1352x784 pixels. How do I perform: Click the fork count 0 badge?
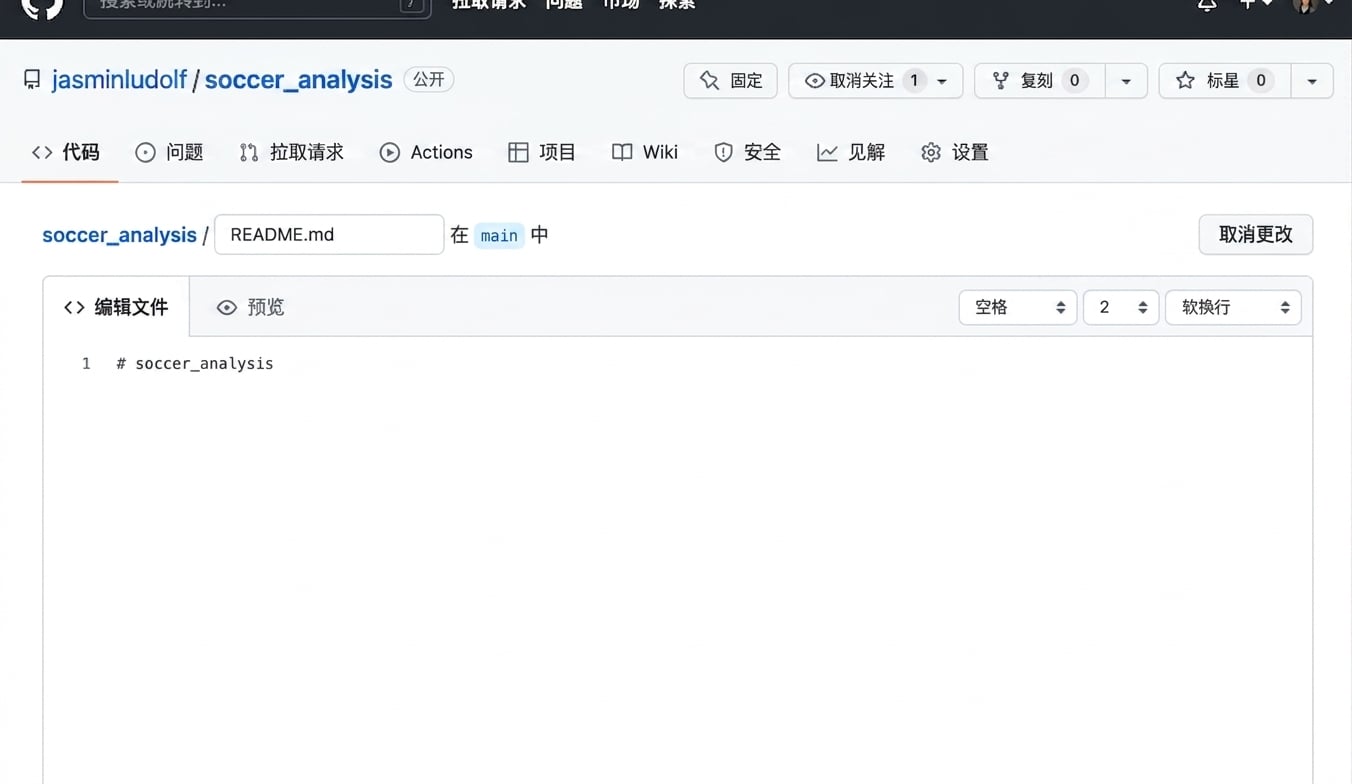pyautogui.click(x=1074, y=81)
